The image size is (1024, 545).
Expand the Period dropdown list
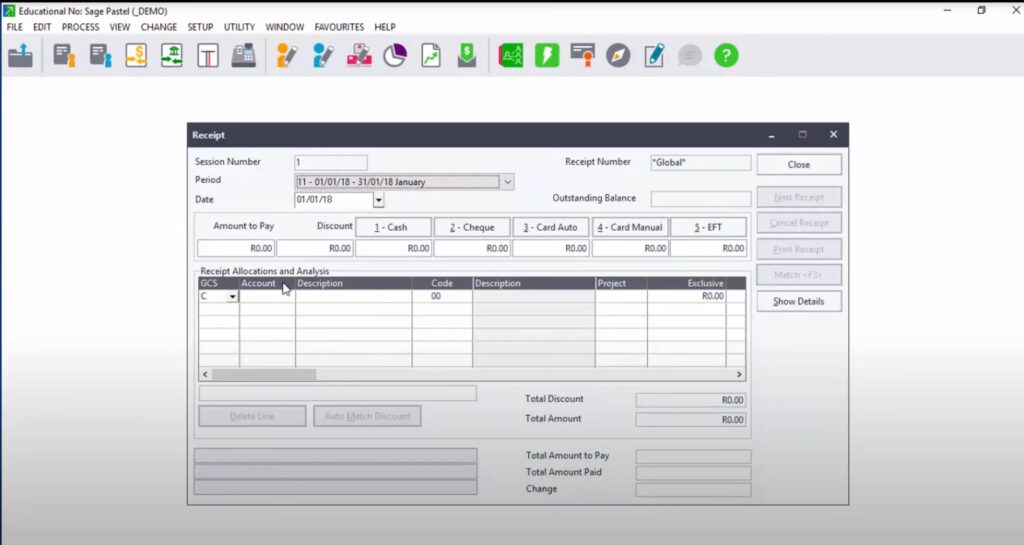507,182
